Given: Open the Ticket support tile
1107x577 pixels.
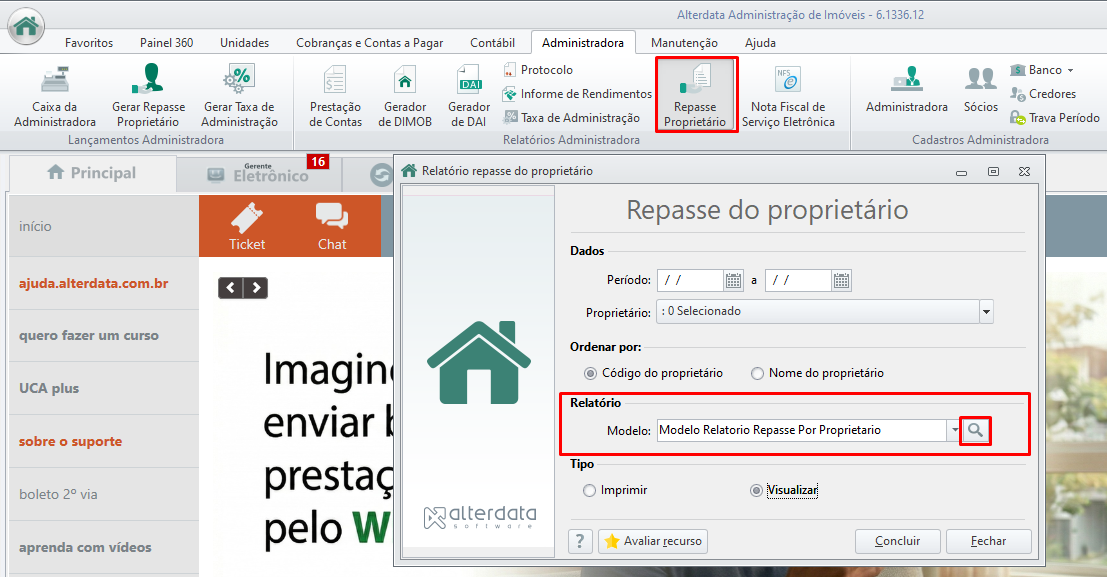Looking at the screenshot, I should click(x=247, y=226).
